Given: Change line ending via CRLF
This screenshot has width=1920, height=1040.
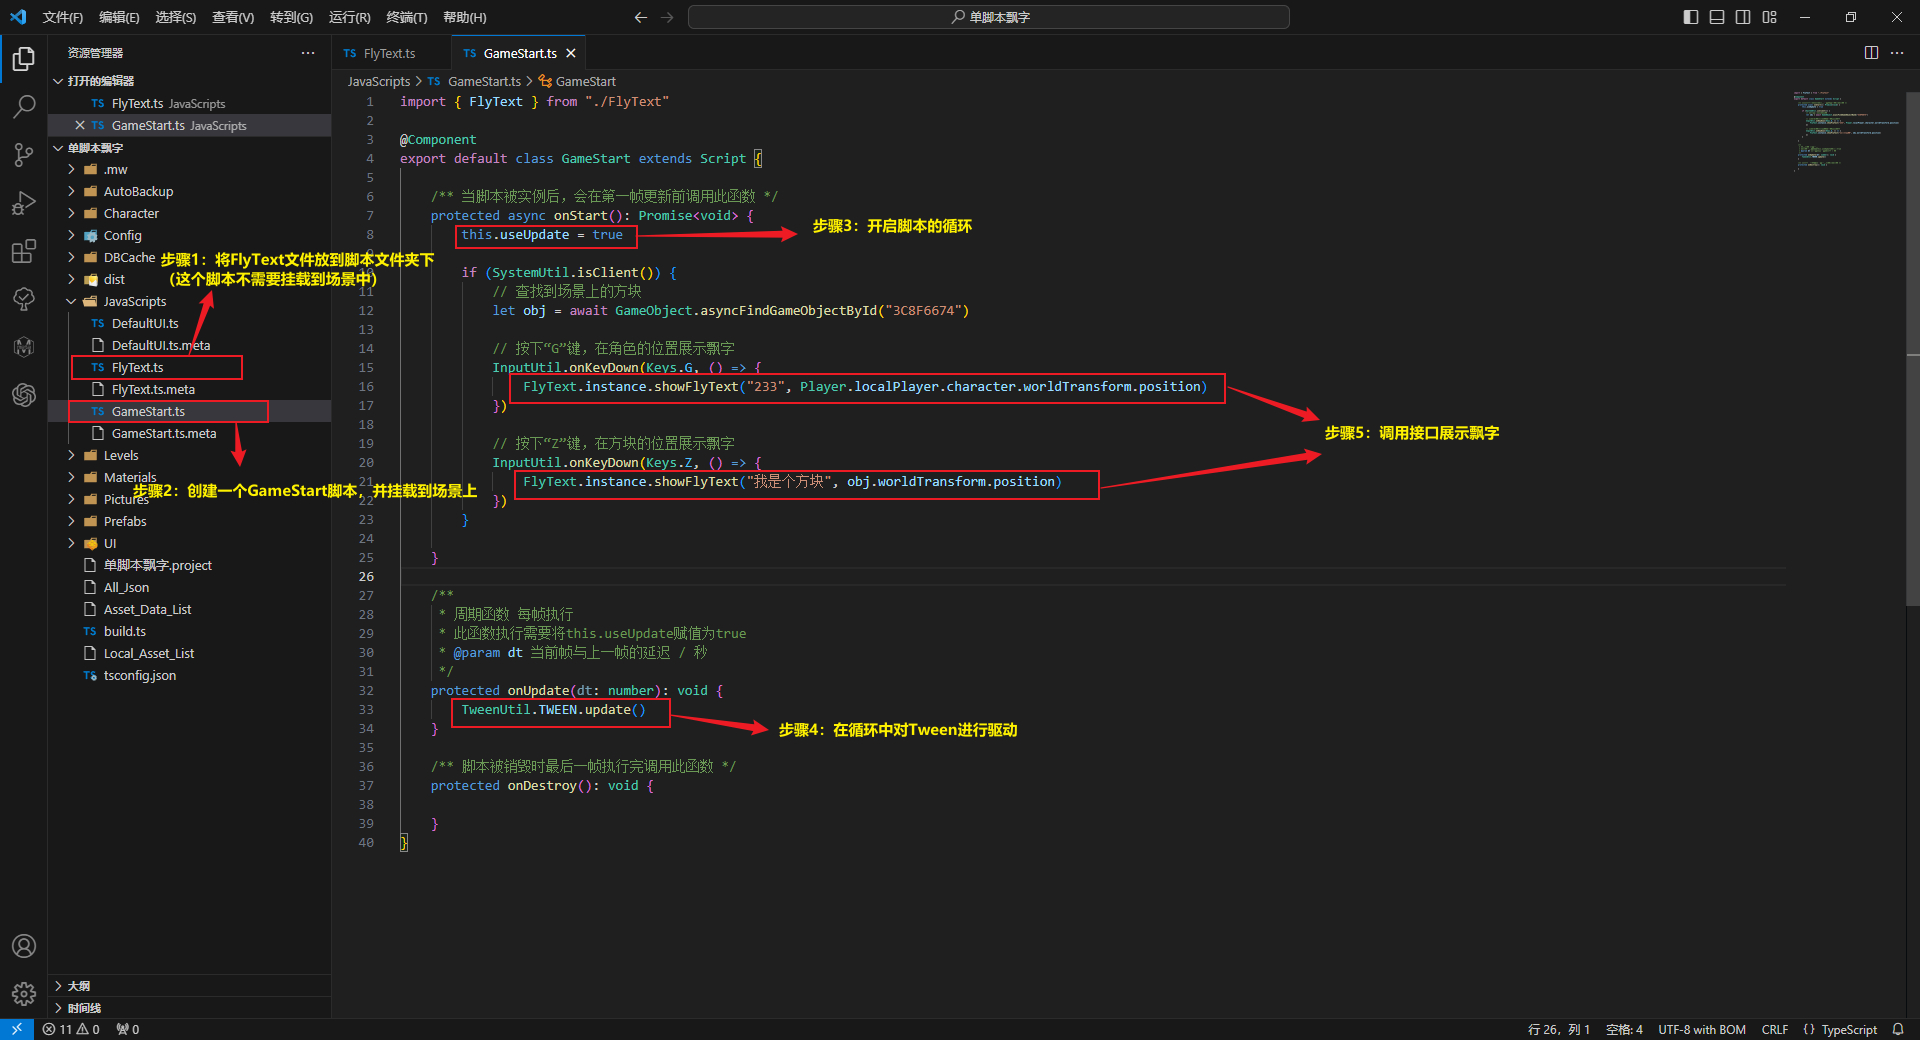Looking at the screenshot, I should coord(1775,1029).
